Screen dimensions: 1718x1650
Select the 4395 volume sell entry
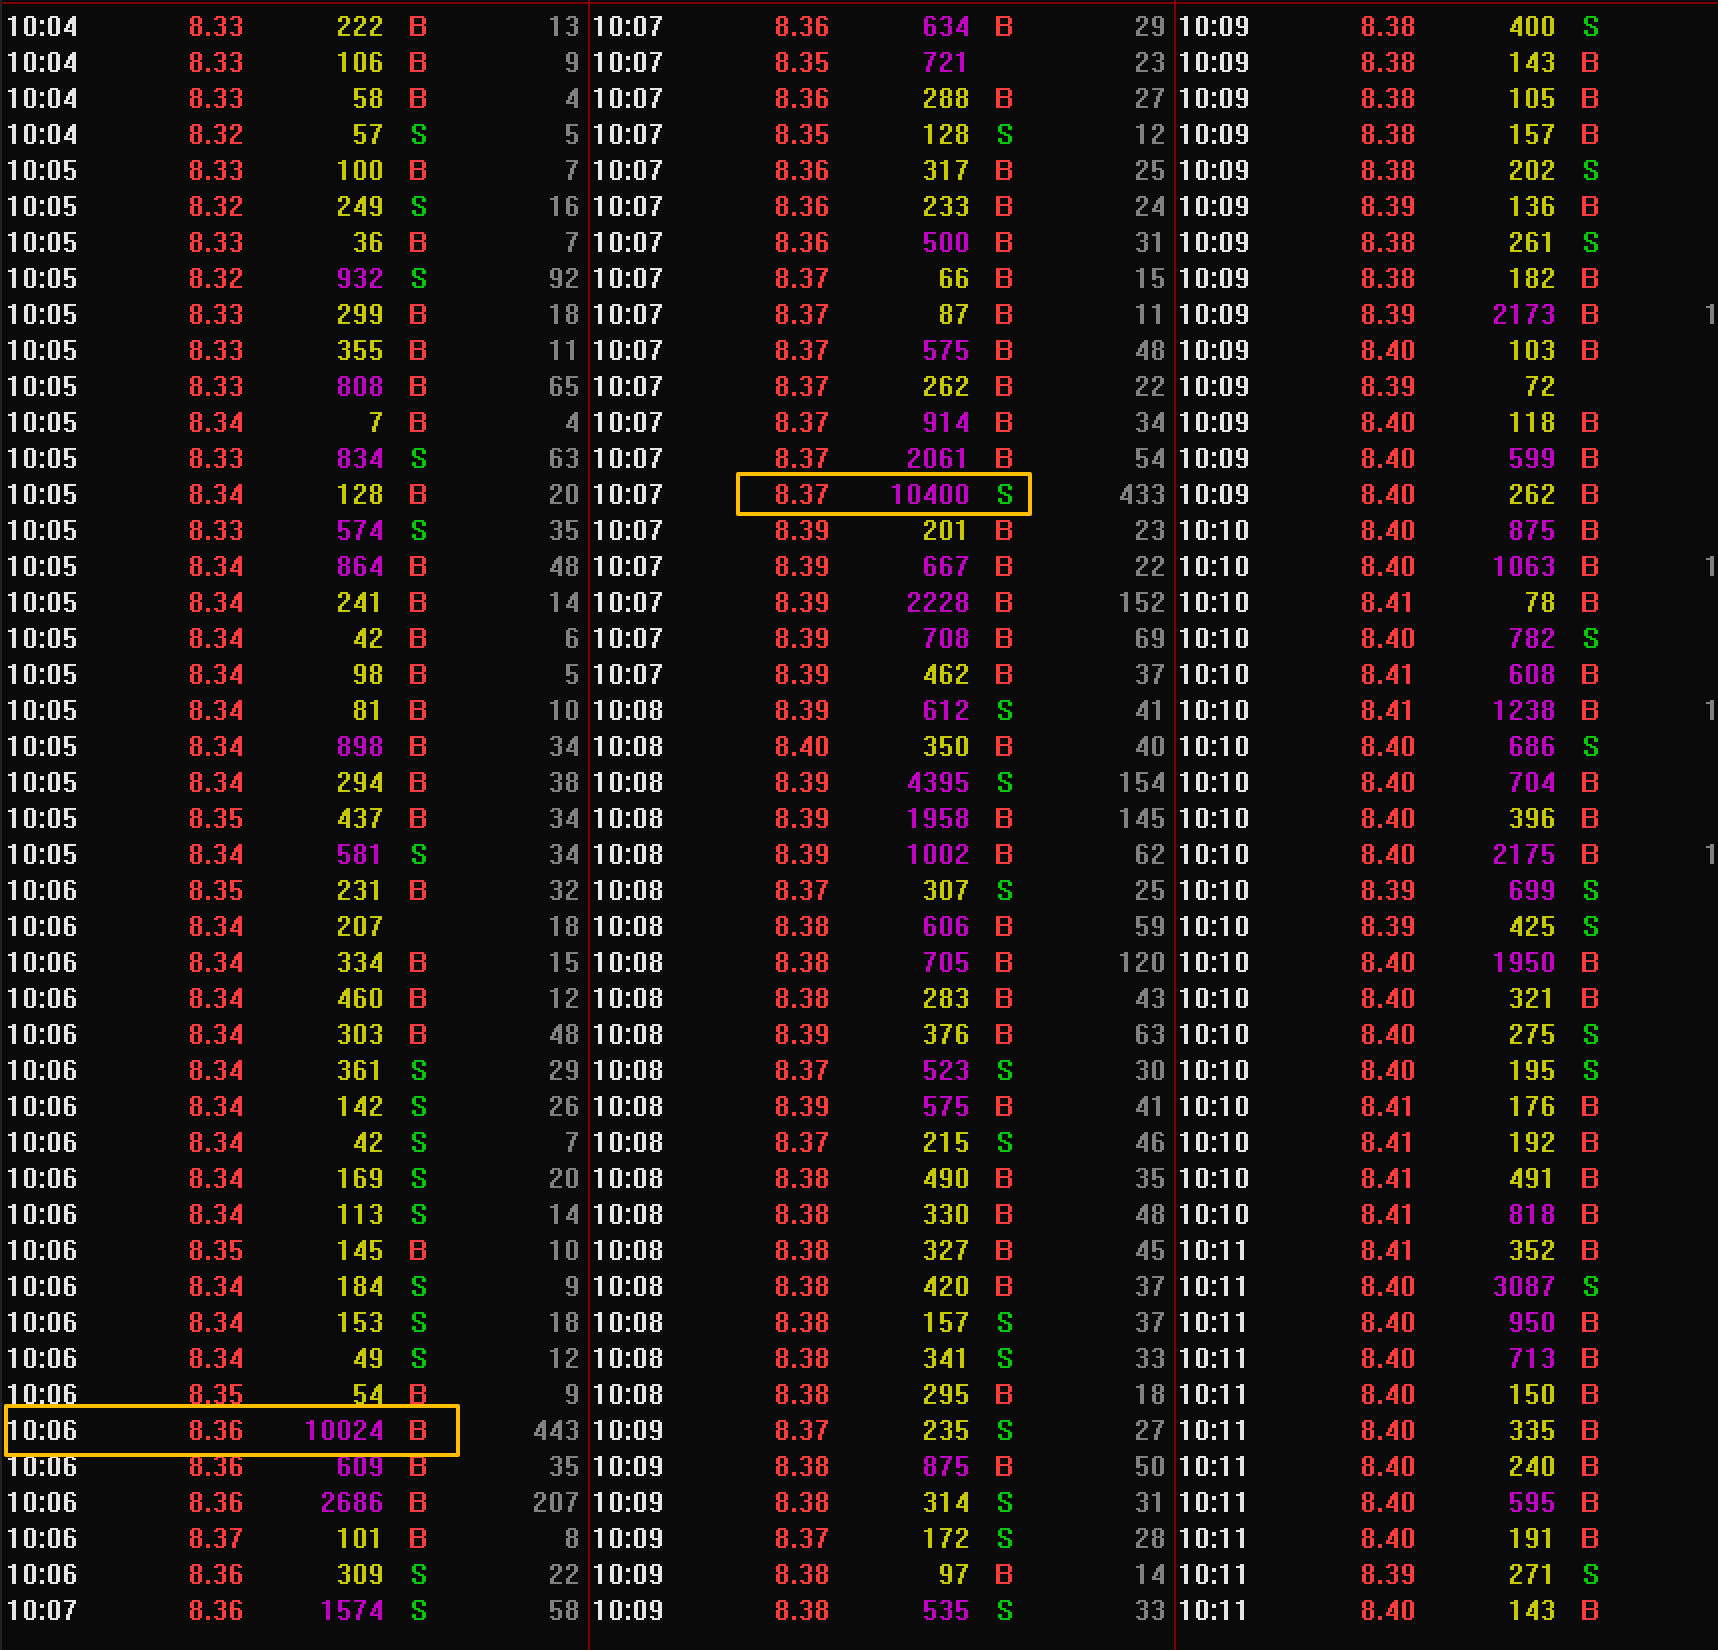pos(938,782)
